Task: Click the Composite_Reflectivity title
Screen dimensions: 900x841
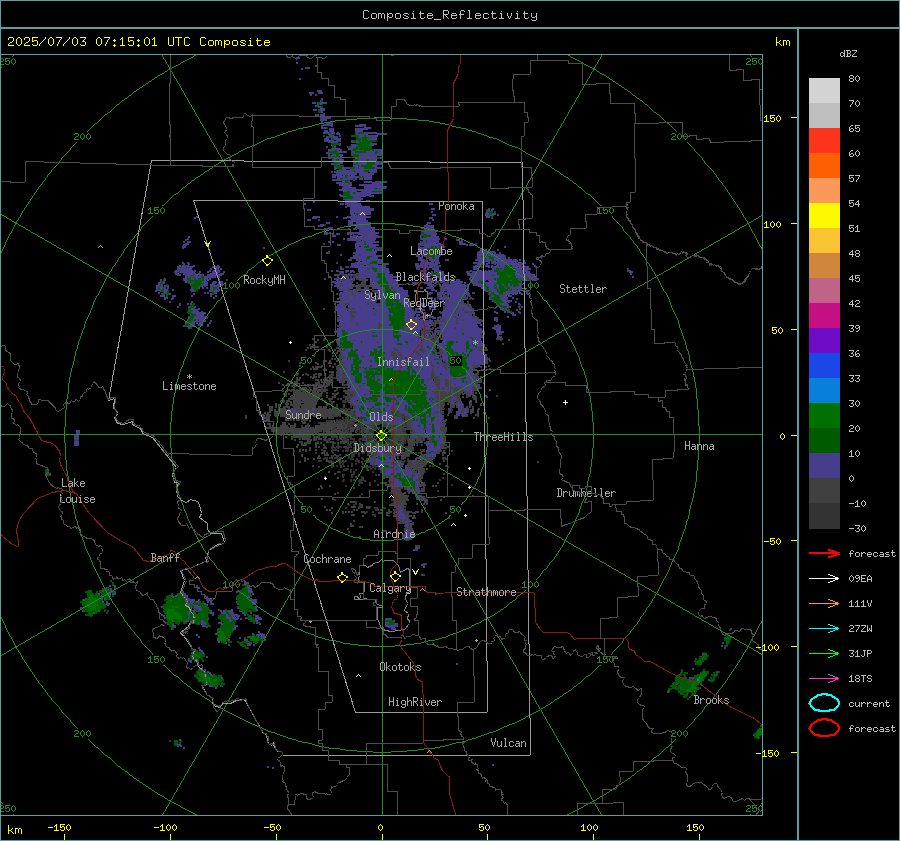Action: click(x=449, y=15)
